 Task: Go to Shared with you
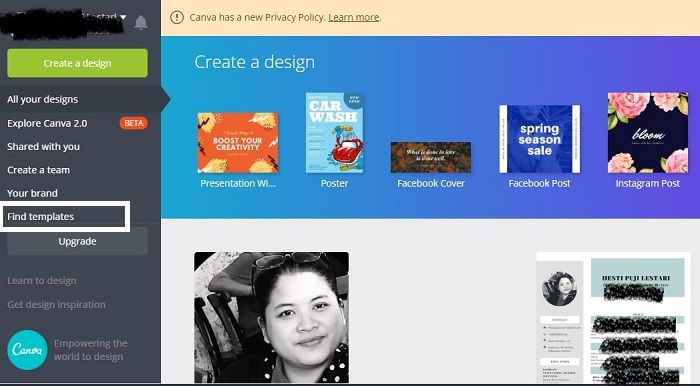pyautogui.click(x=43, y=146)
